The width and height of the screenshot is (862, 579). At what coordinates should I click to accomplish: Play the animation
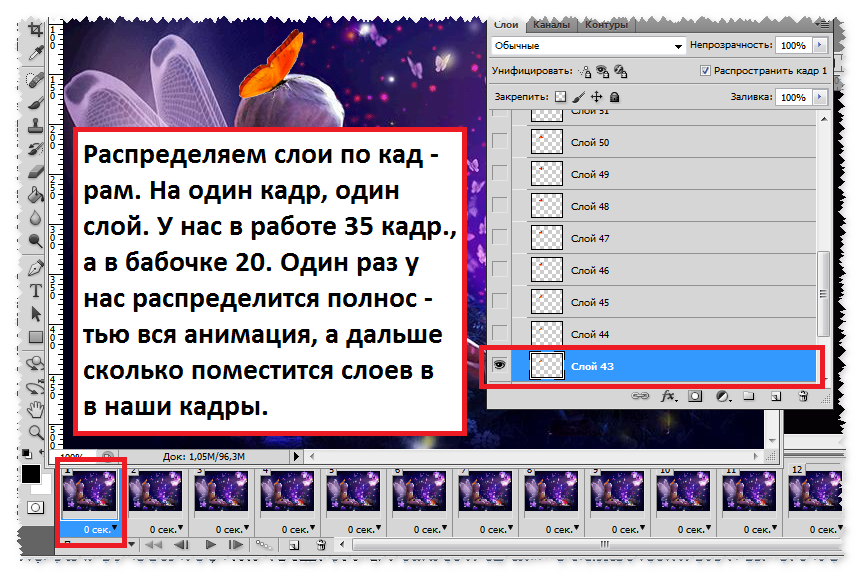pyautogui.click(x=210, y=544)
